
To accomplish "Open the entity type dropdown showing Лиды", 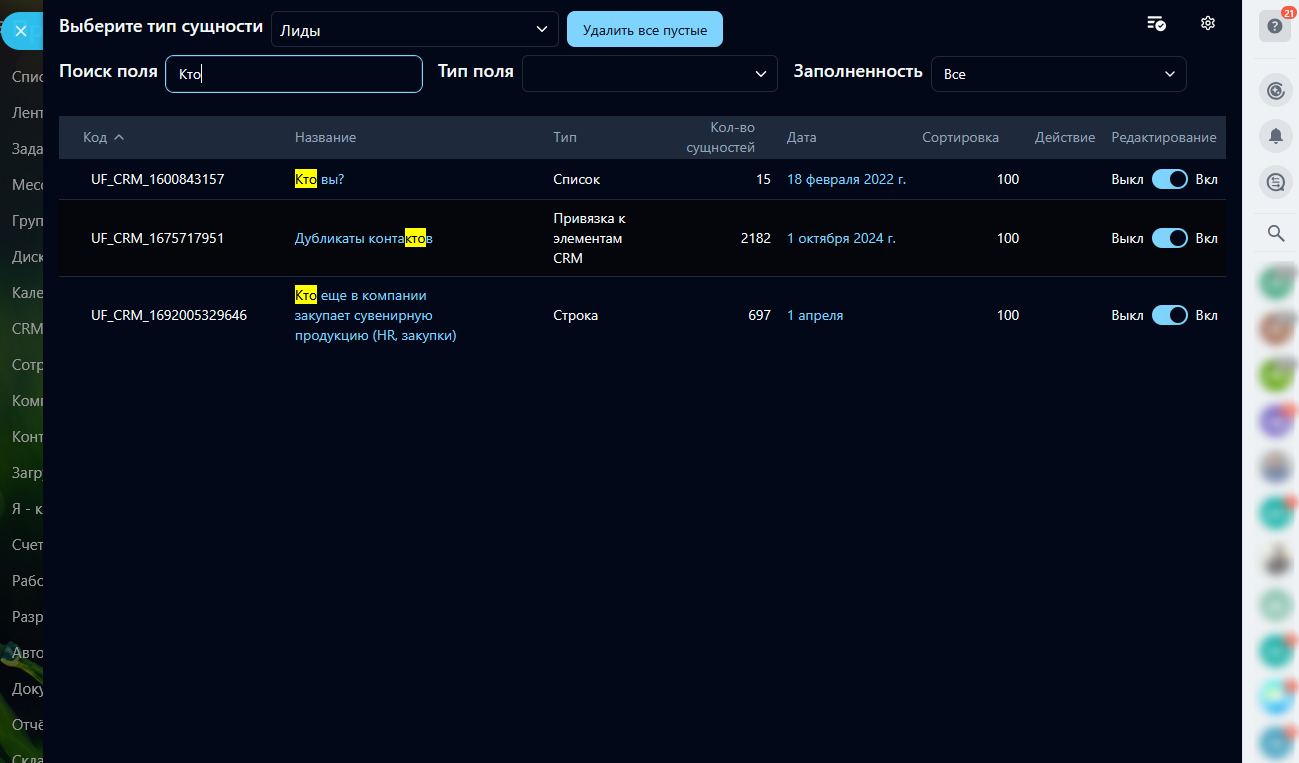I will click(x=414, y=30).
